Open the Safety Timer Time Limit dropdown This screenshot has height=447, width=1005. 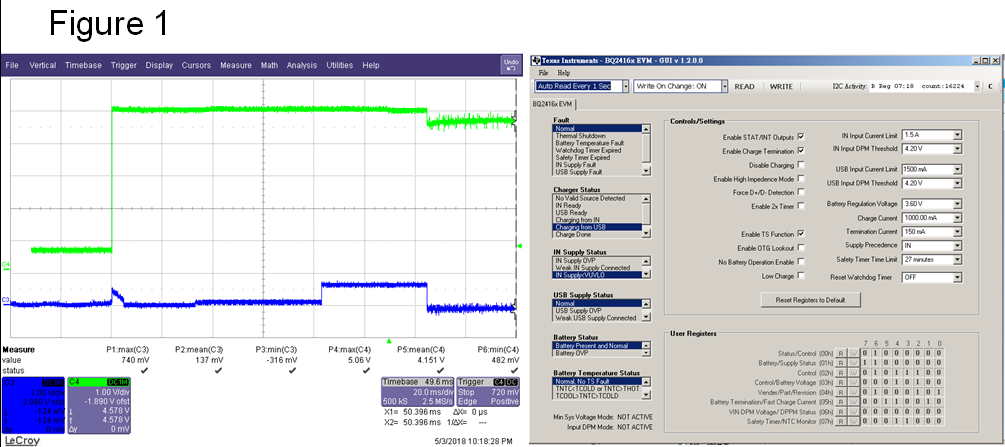coord(957,259)
